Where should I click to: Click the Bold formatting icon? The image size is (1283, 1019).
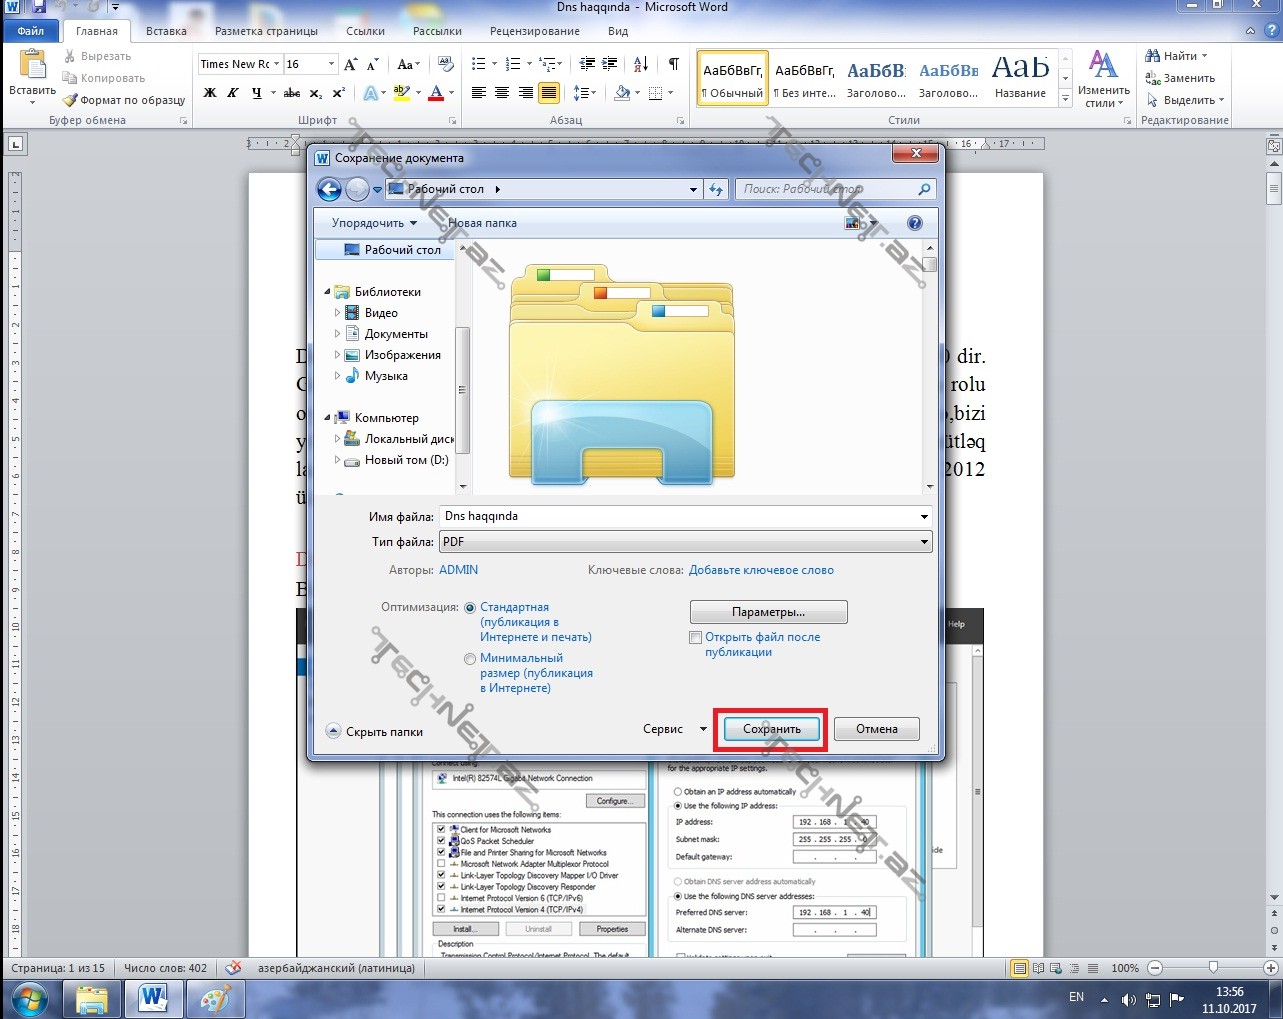[210, 93]
